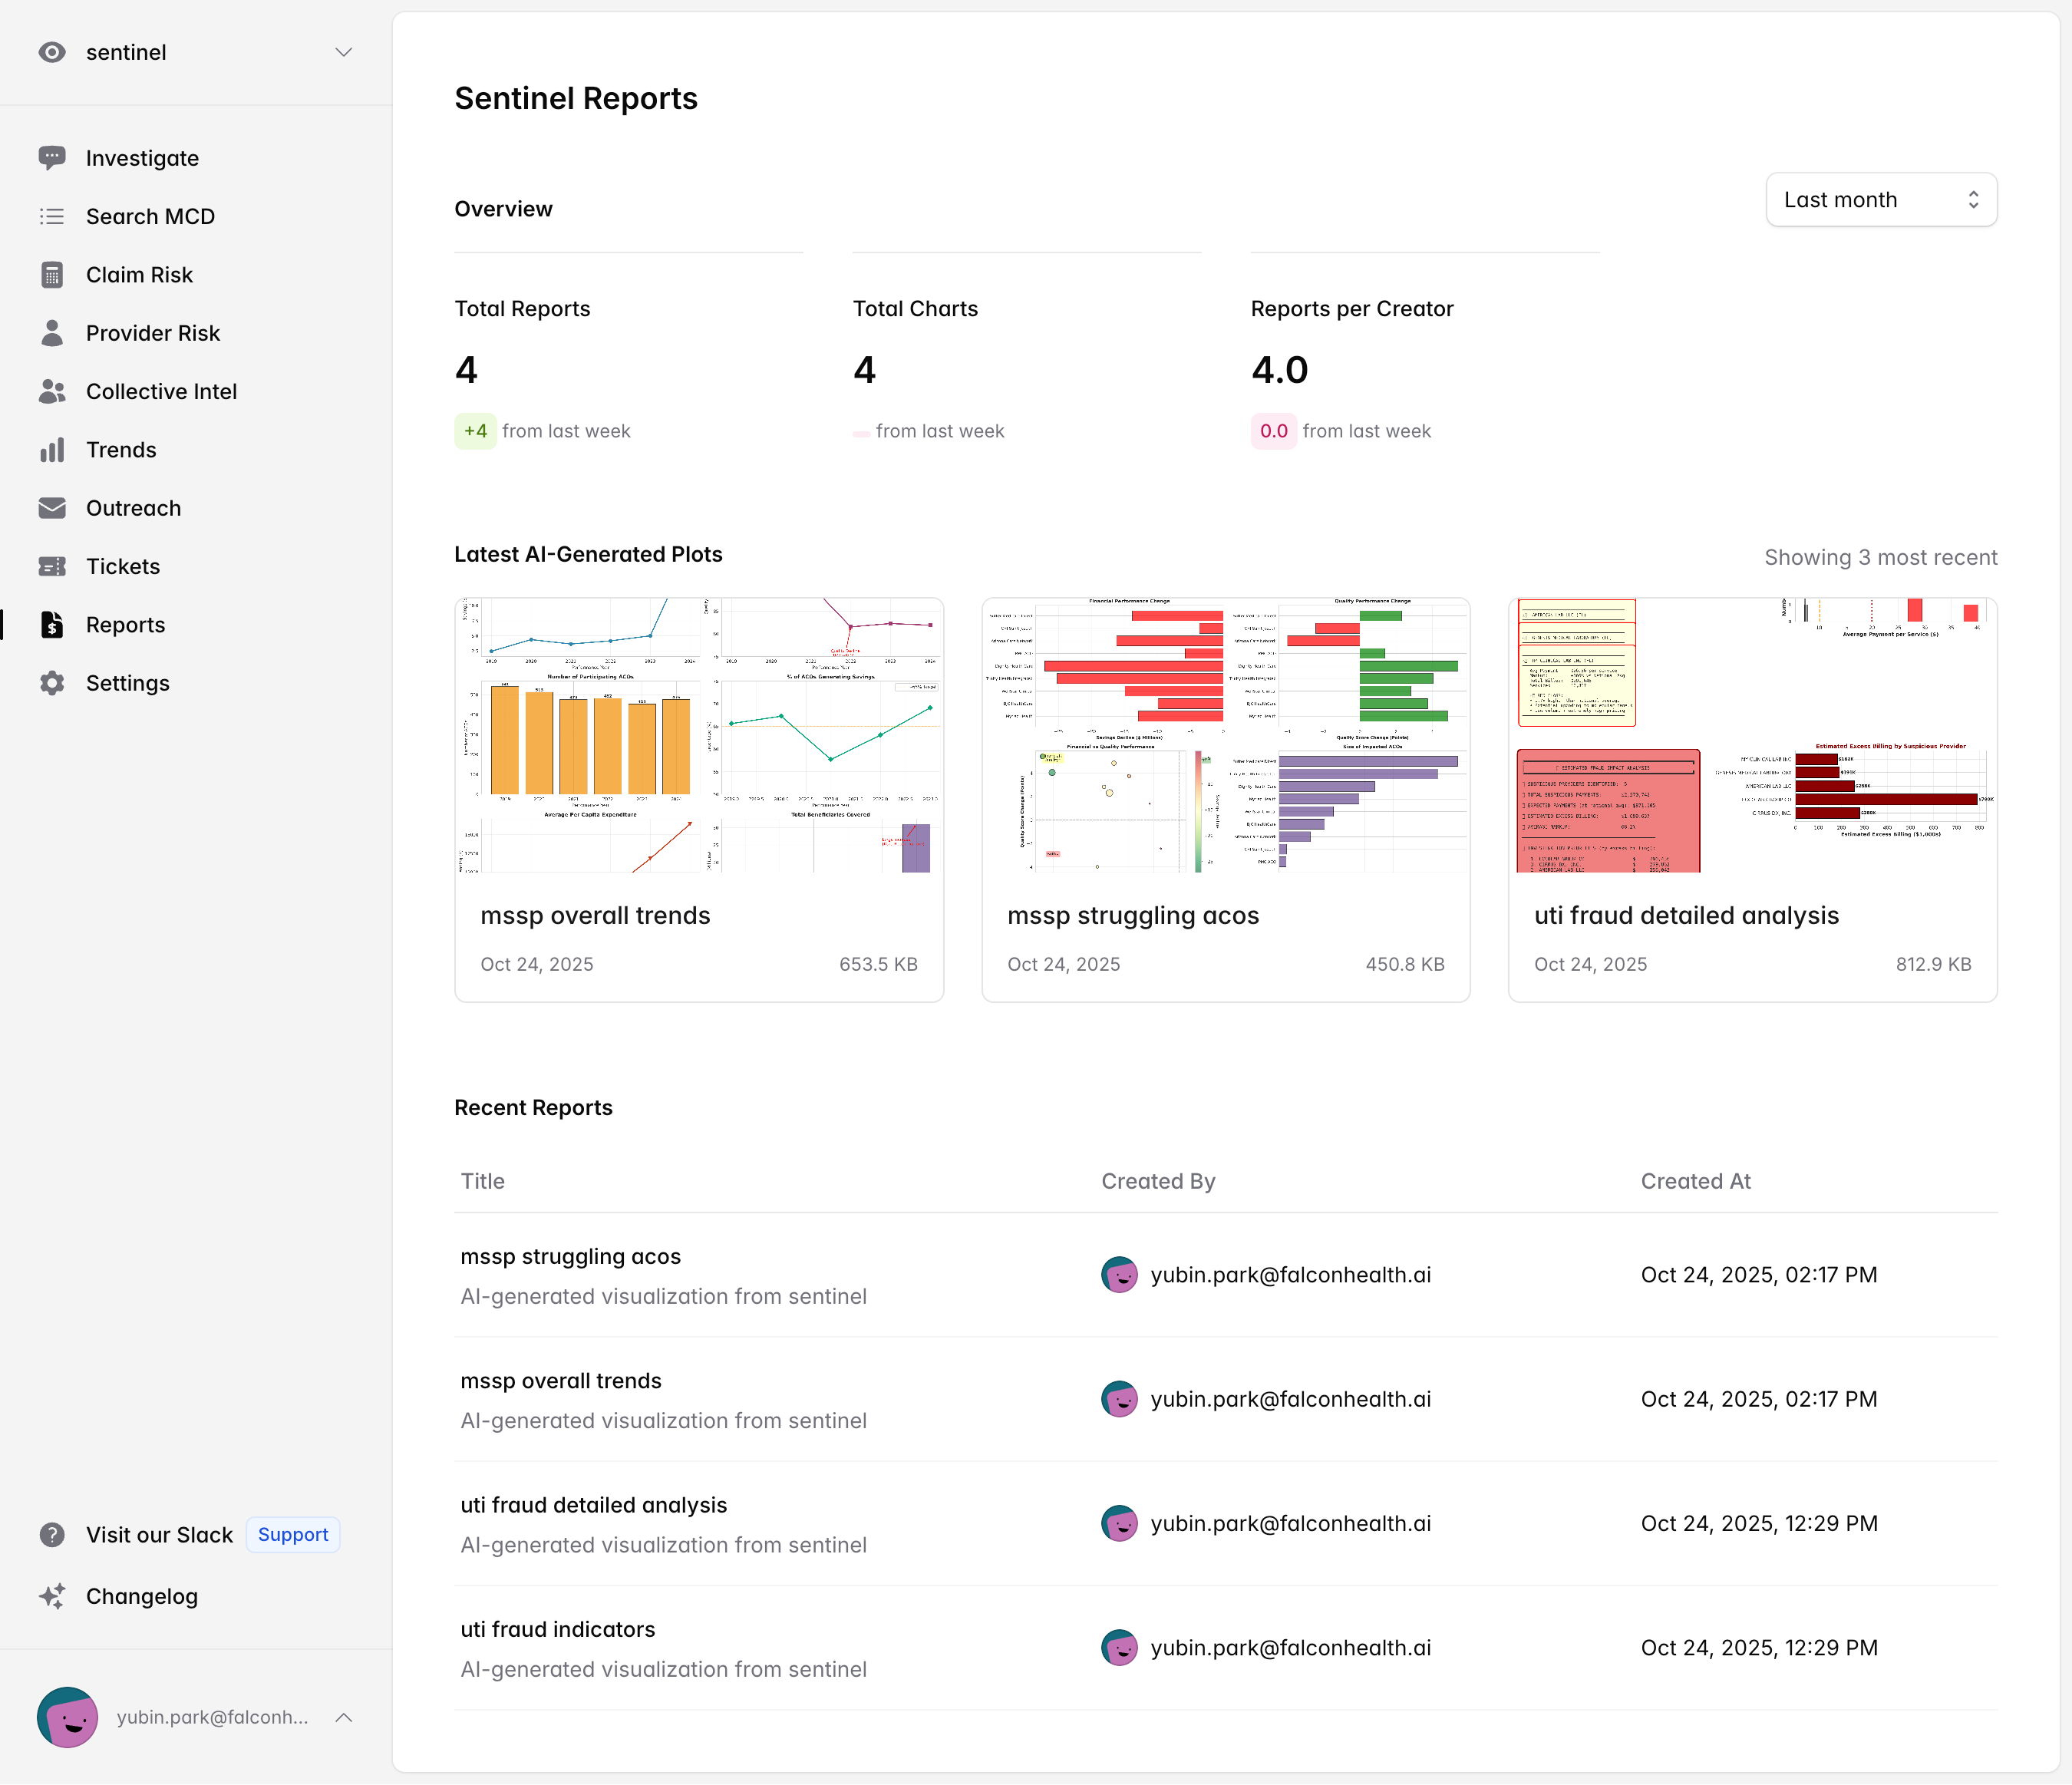Expand the sentinel workspace switcher chevron

click(343, 52)
